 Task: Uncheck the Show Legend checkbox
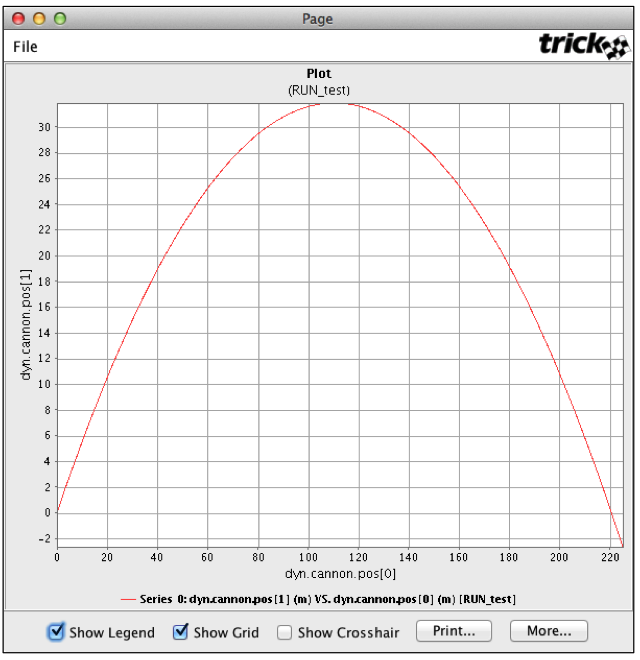tap(56, 632)
